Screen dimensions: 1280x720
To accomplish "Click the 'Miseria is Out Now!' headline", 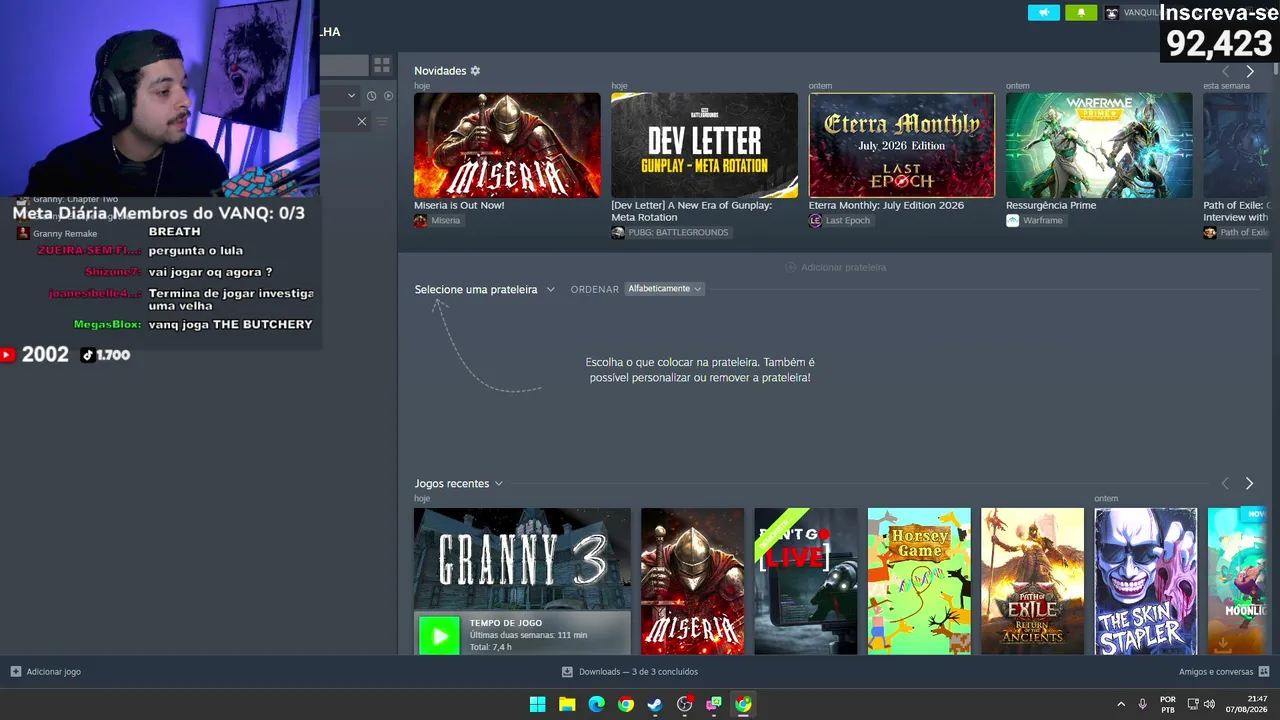I will point(459,205).
